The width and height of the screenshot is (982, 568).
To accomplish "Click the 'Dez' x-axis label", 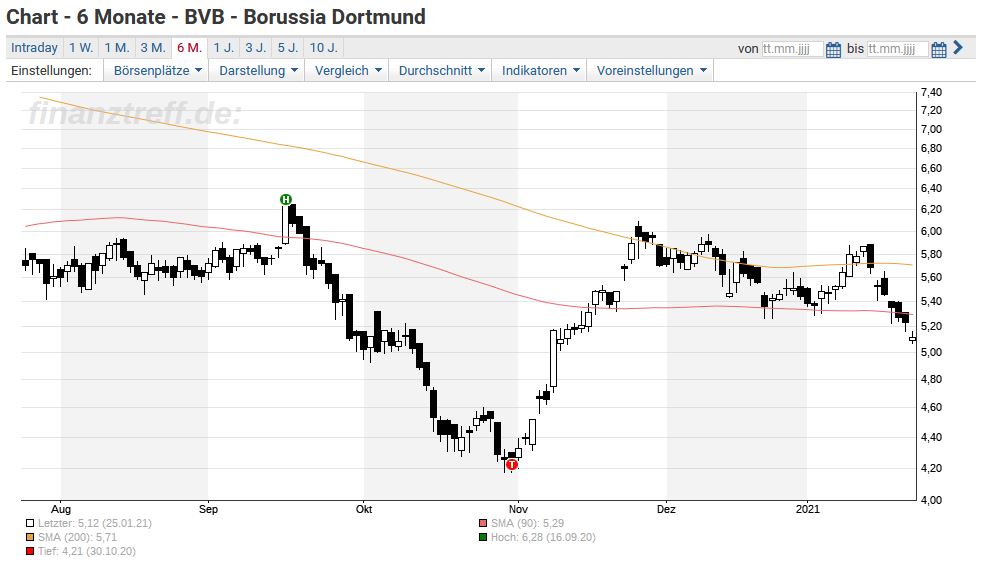I will coord(666,509).
